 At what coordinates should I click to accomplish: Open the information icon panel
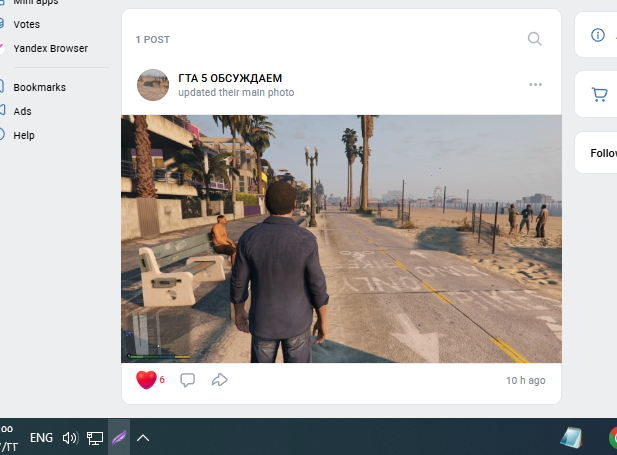point(598,35)
